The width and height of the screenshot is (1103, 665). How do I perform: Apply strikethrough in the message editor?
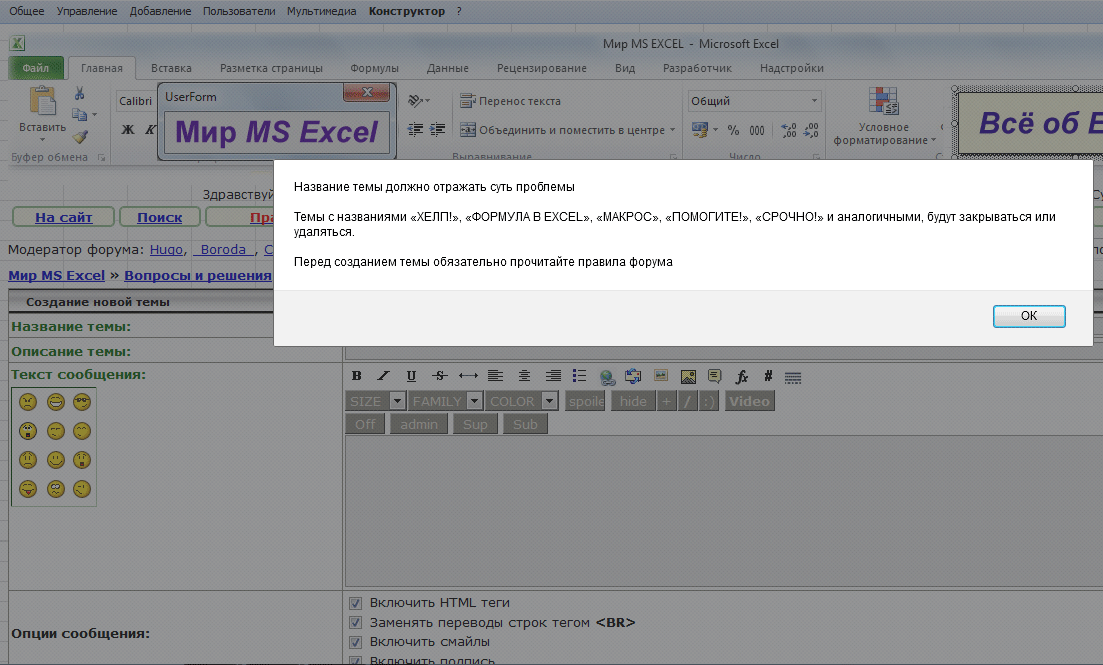pos(440,376)
